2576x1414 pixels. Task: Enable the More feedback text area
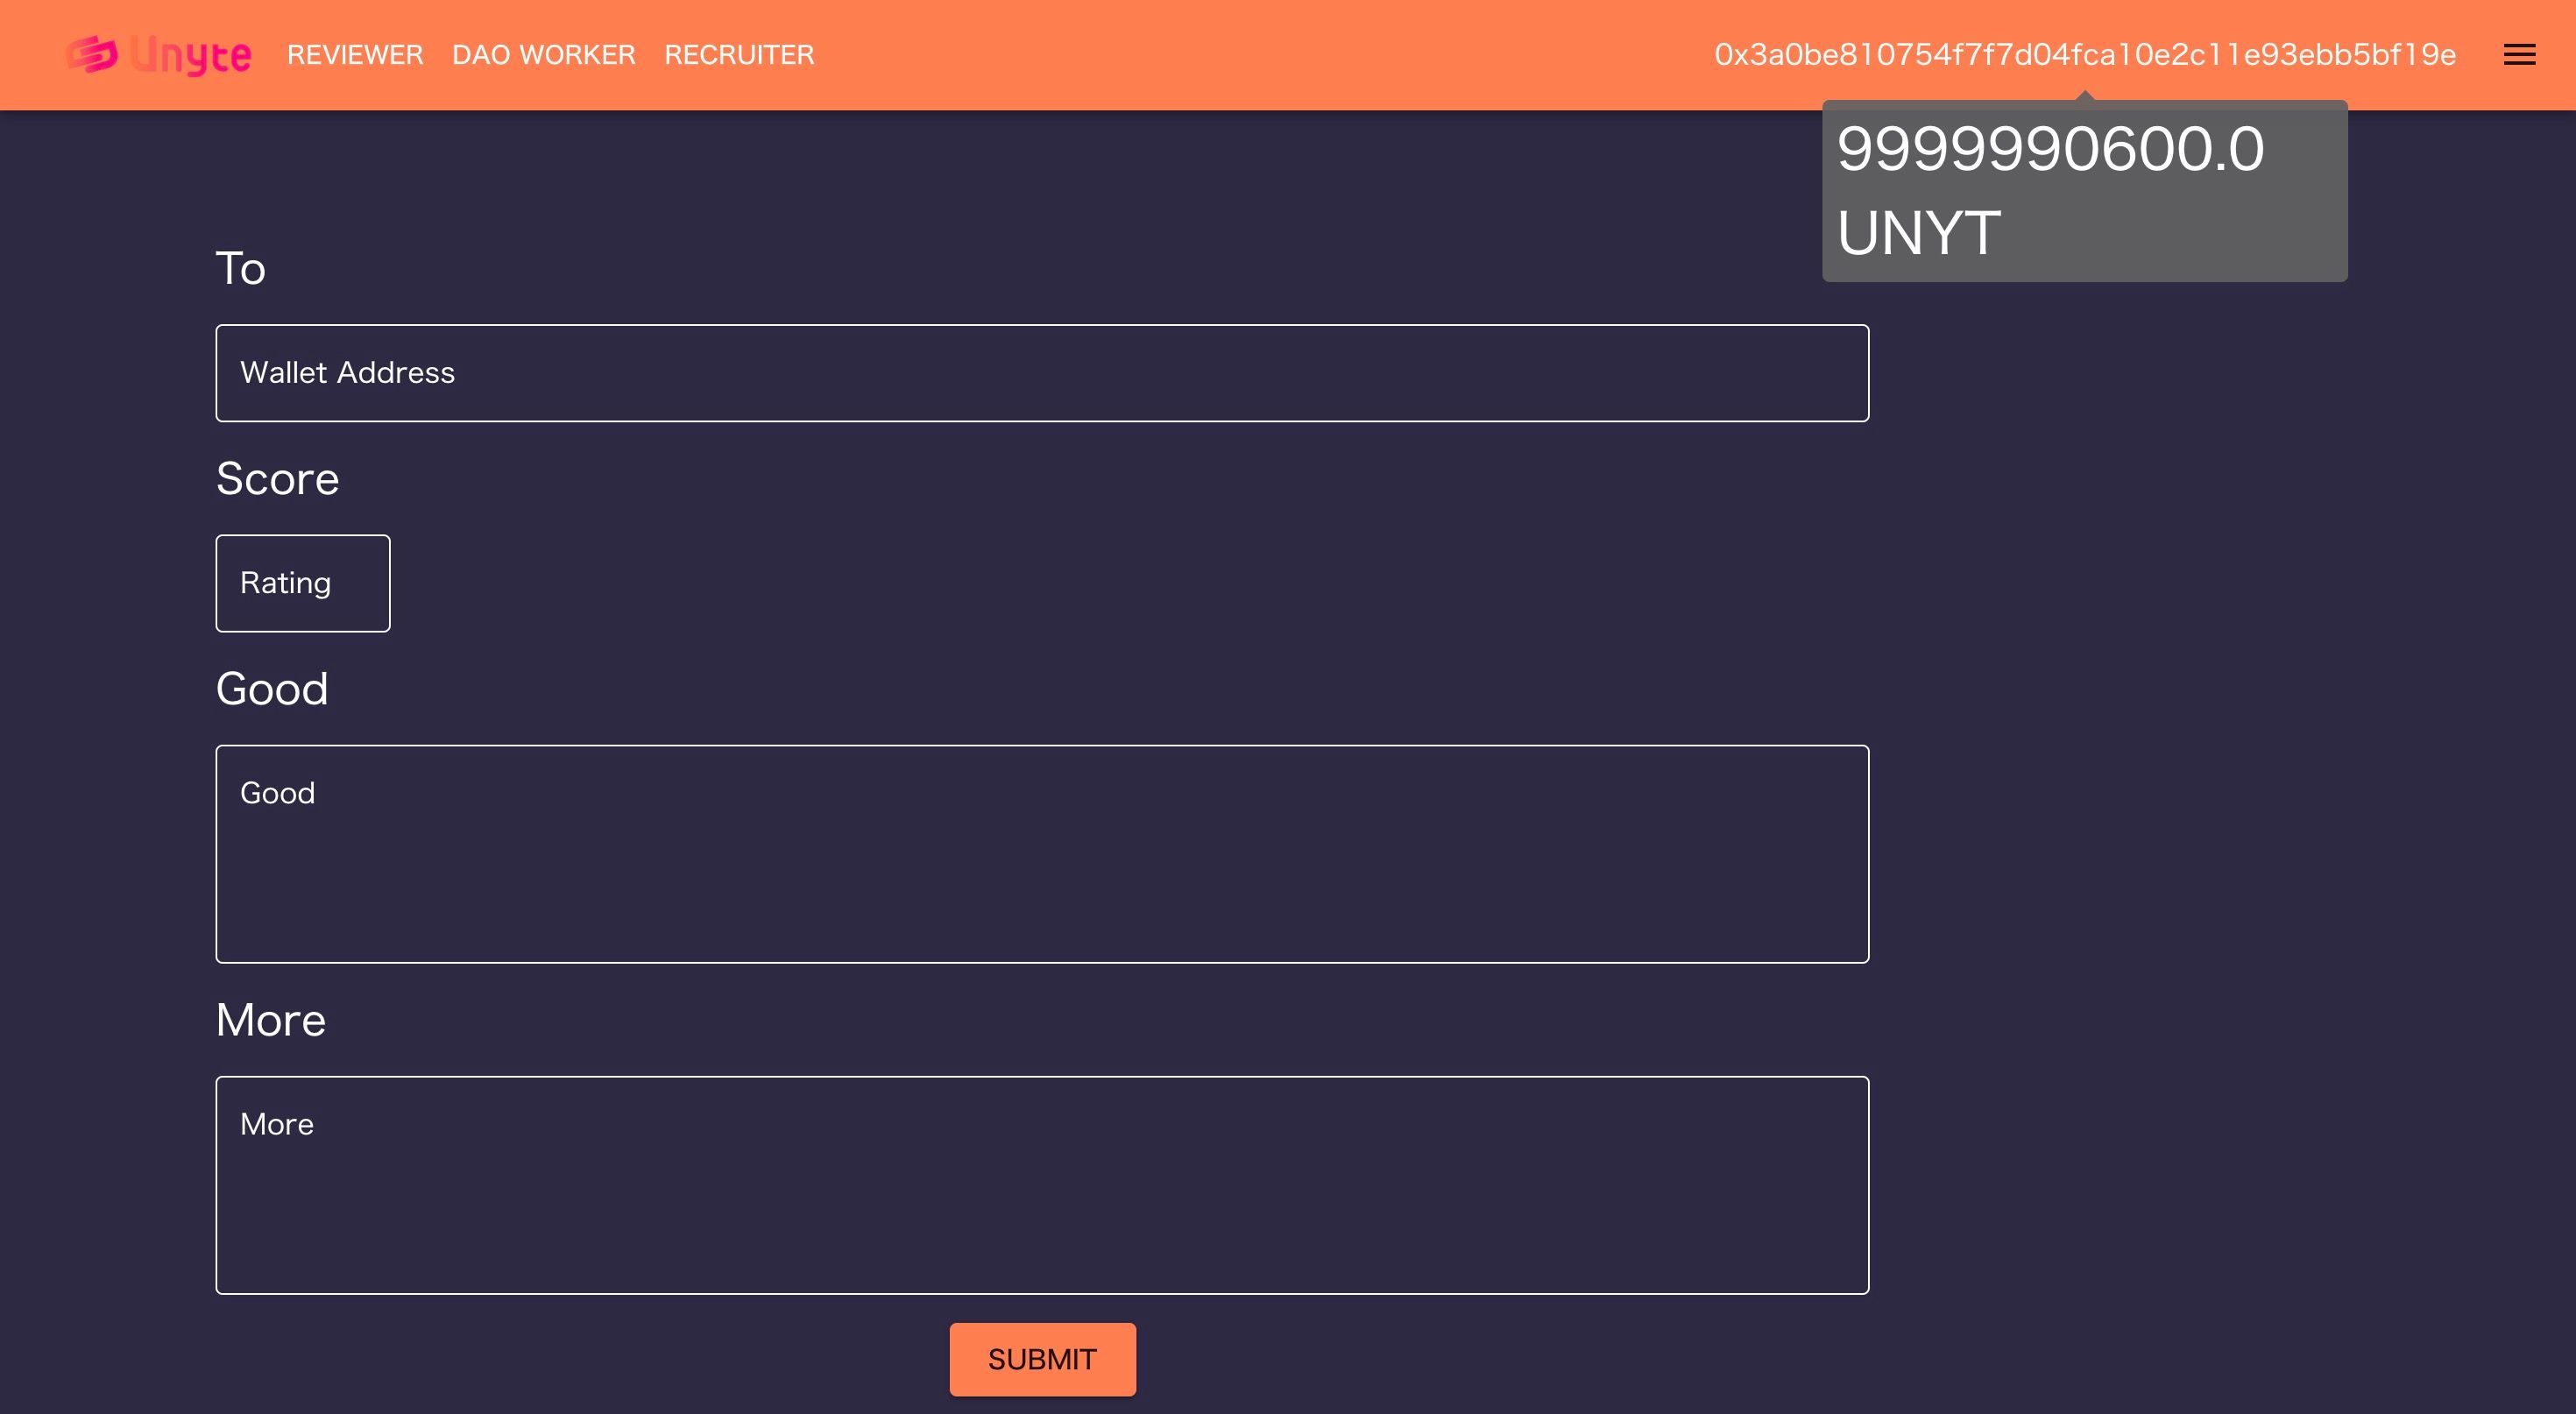pyautogui.click(x=1043, y=1184)
